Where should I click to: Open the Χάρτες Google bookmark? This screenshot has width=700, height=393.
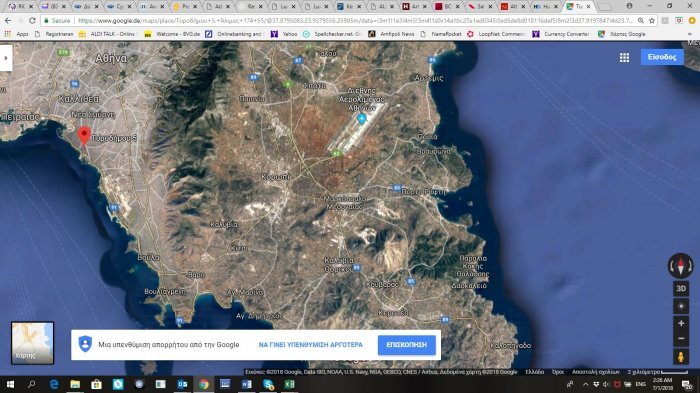[x=622, y=34]
